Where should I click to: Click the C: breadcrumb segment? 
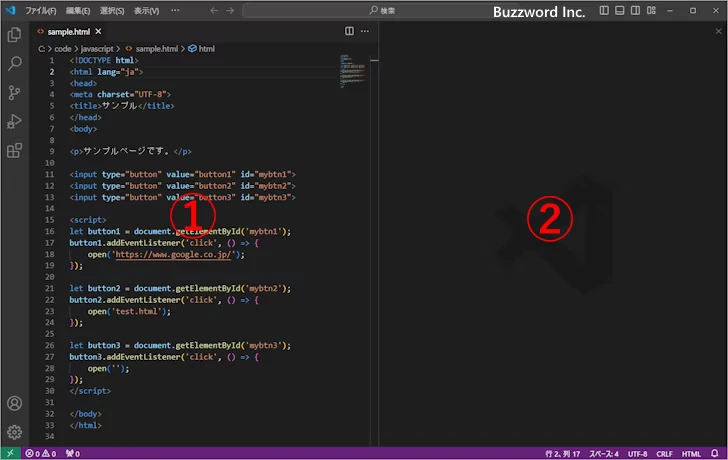point(41,49)
